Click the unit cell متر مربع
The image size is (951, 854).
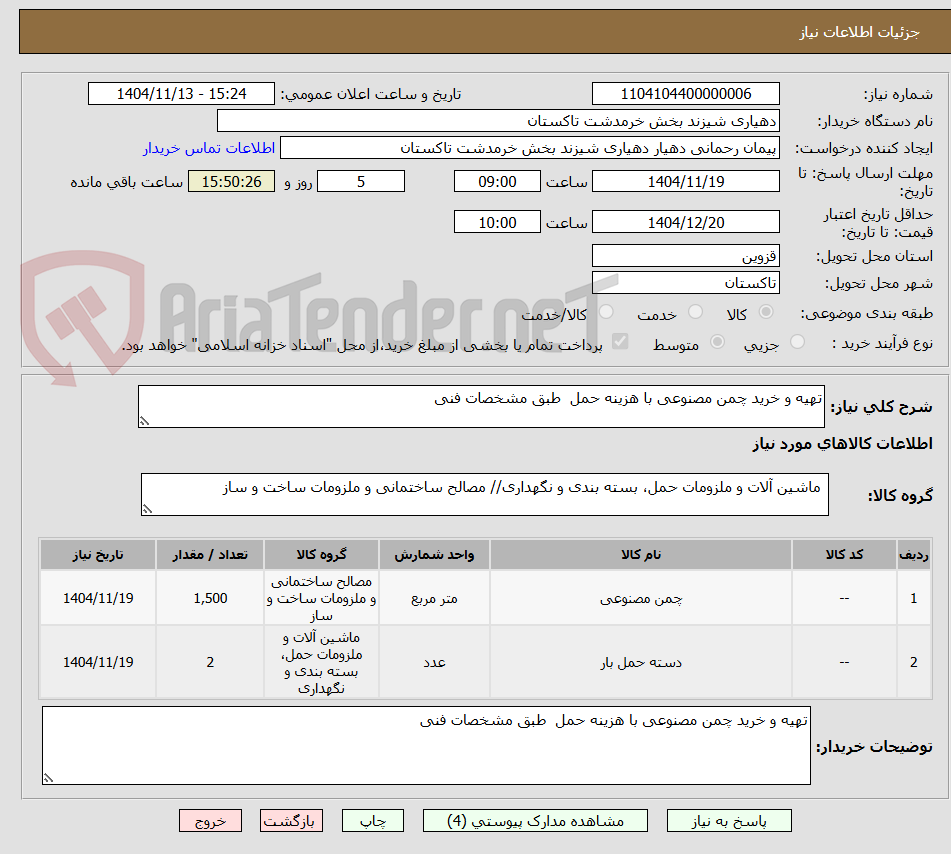point(434,599)
